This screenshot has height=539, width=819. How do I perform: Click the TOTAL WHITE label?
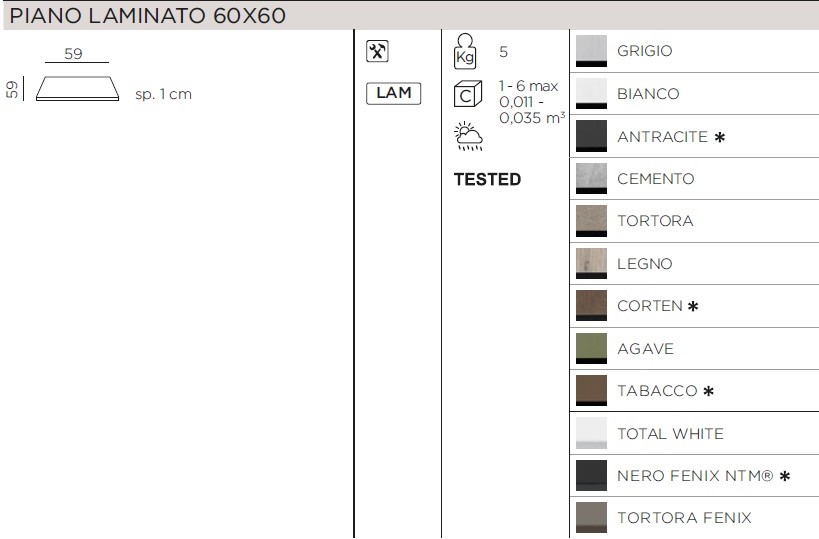tap(670, 434)
